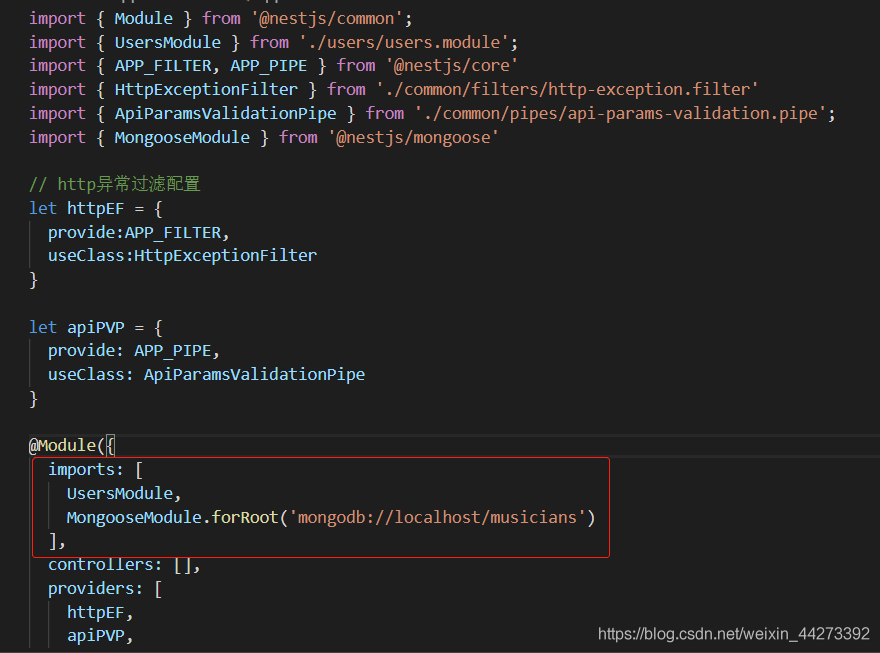Click 'useClass:HttpExceptionFilter' line

coord(182,256)
